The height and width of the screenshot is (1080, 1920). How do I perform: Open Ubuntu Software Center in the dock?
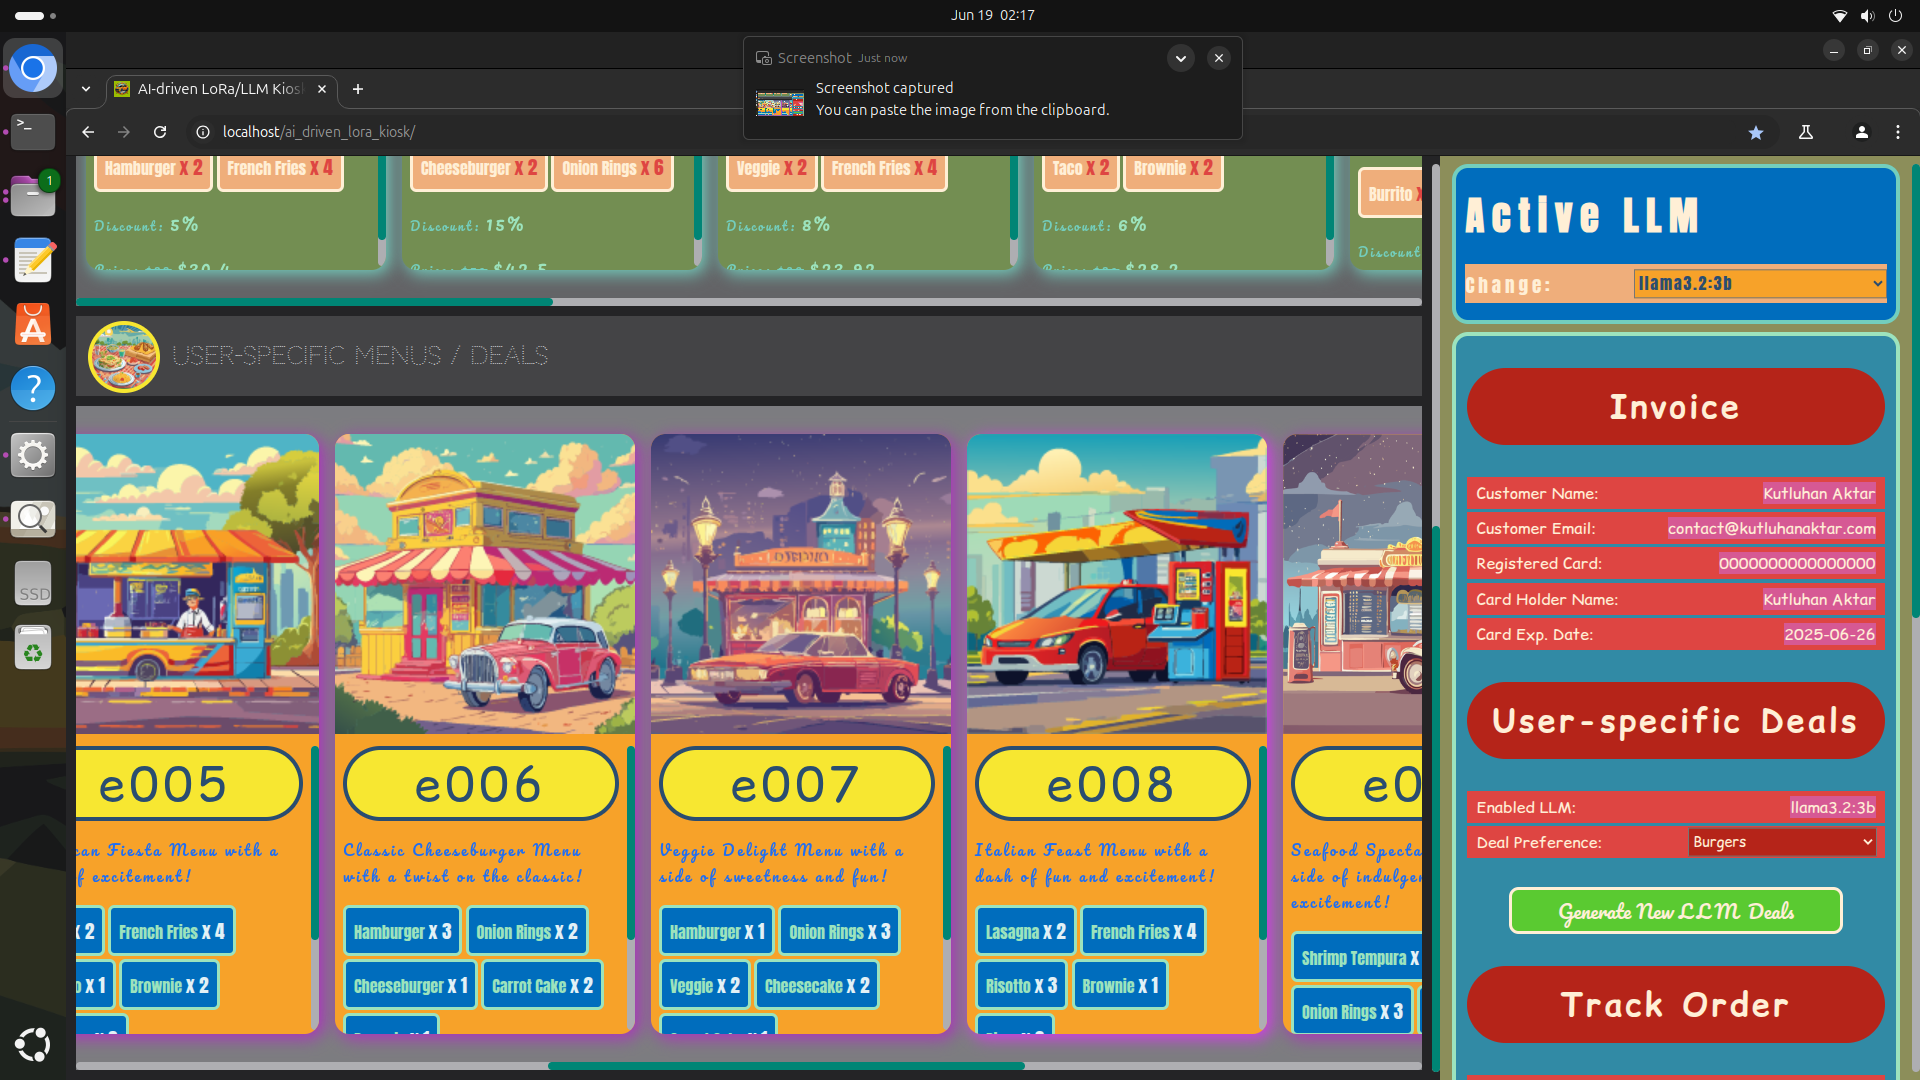click(33, 324)
